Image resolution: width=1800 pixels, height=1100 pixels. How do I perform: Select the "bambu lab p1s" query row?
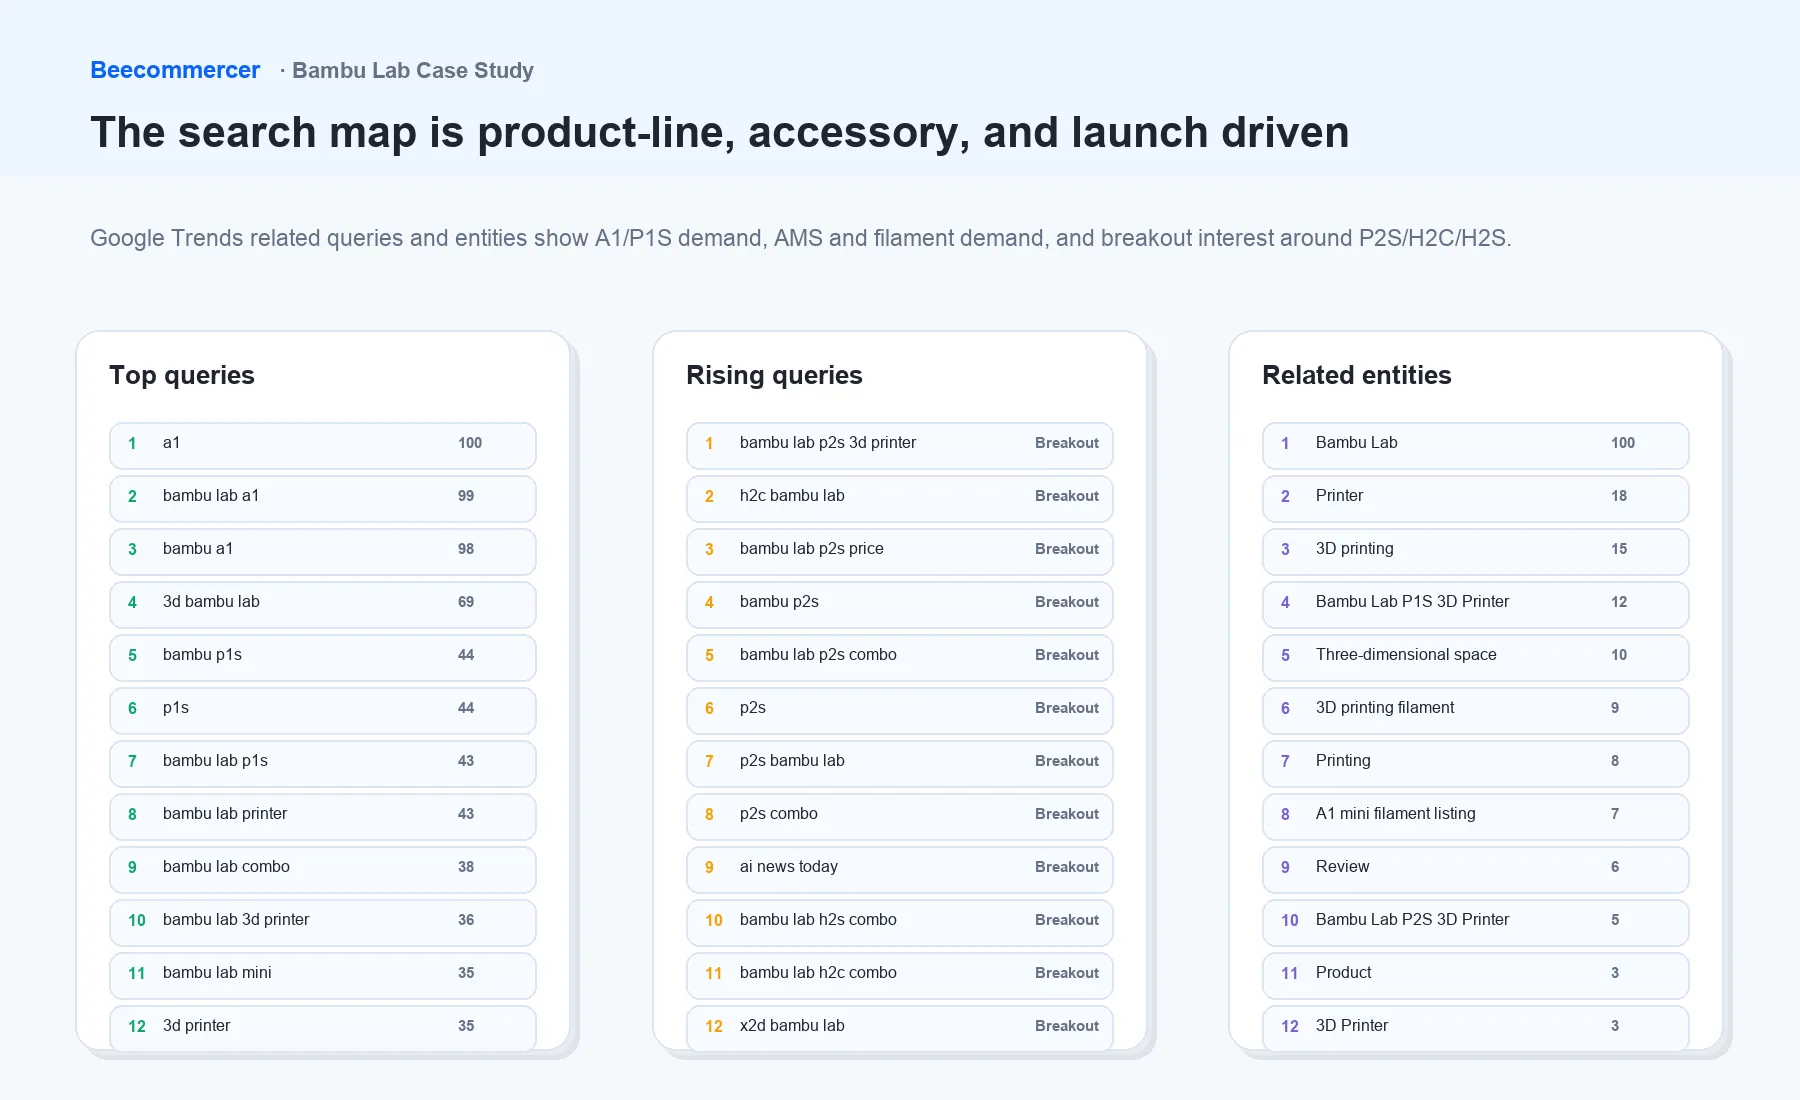click(323, 763)
